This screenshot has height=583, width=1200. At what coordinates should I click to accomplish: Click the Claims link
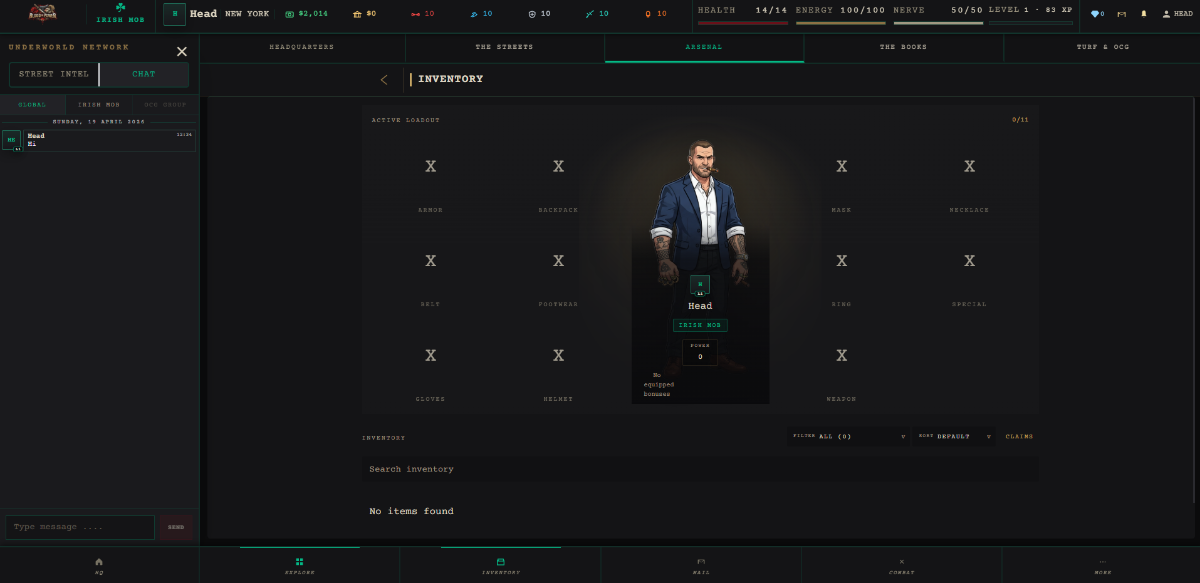pyautogui.click(x=1019, y=437)
